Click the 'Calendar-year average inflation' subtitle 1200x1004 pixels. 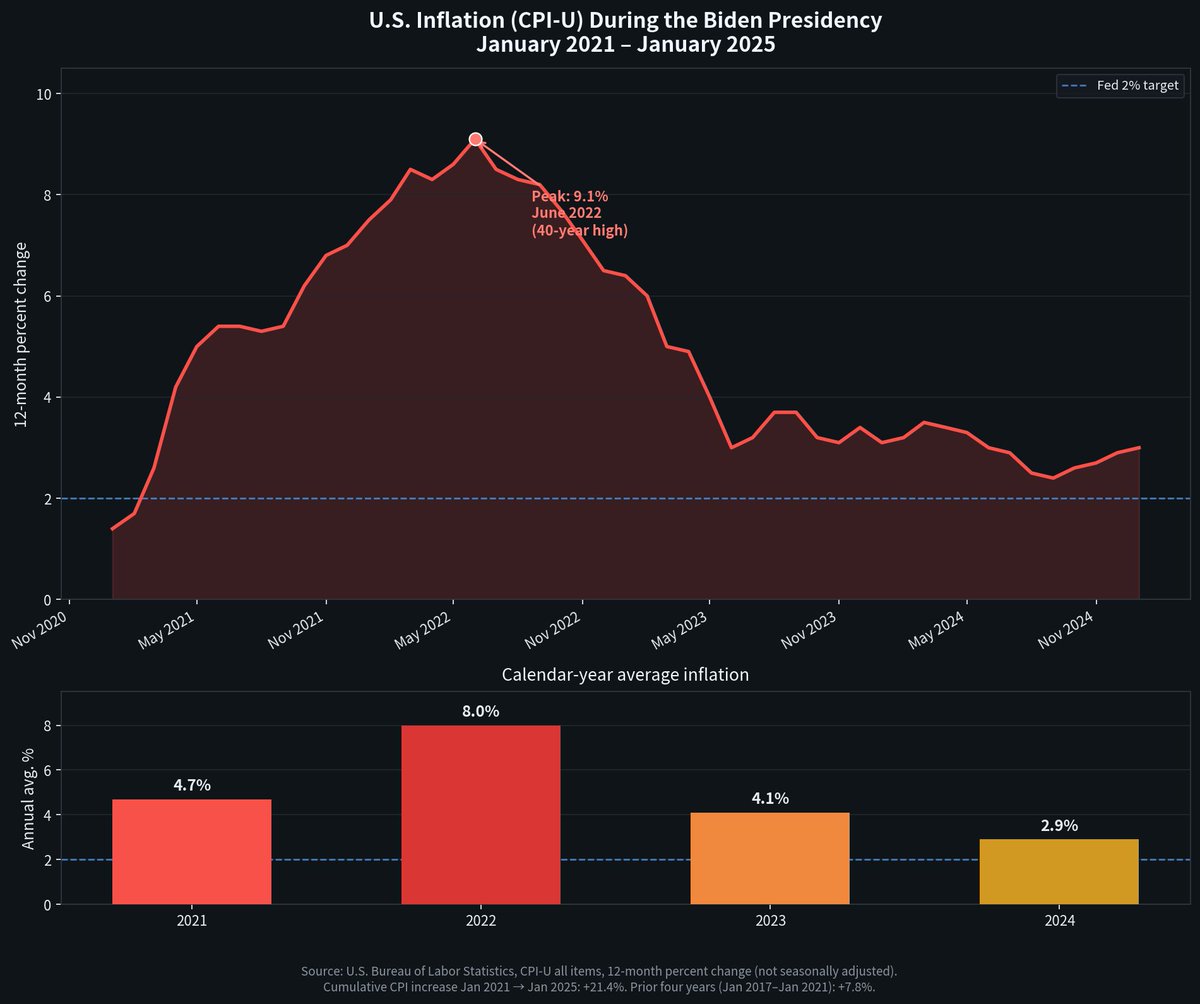coord(625,675)
